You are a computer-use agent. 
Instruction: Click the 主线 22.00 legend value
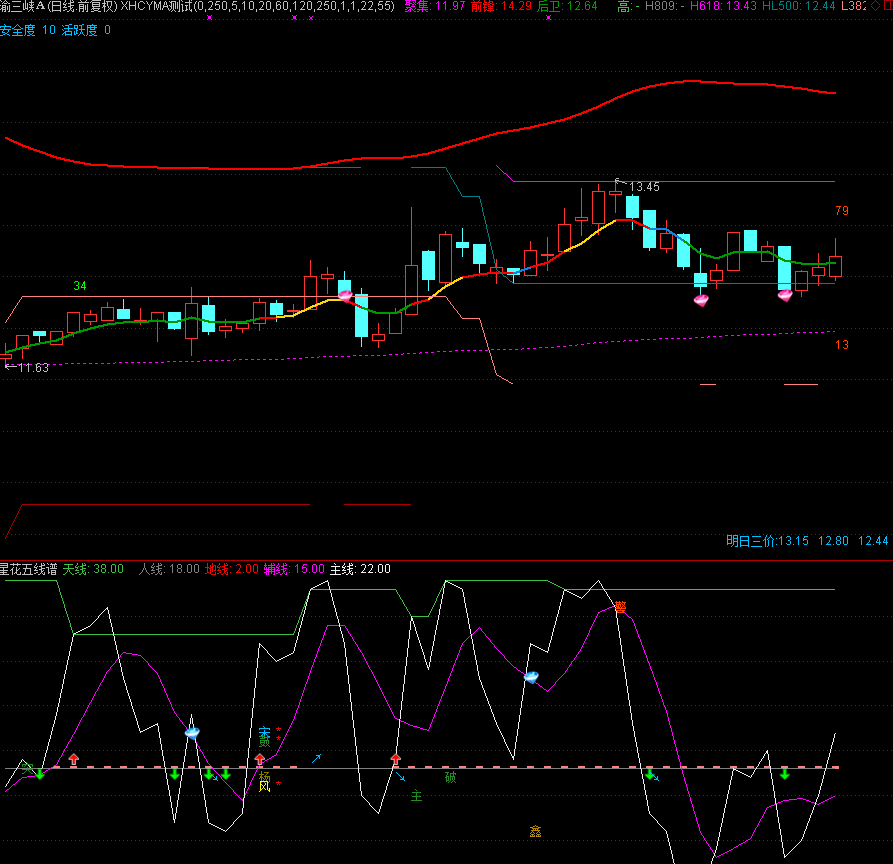360,569
